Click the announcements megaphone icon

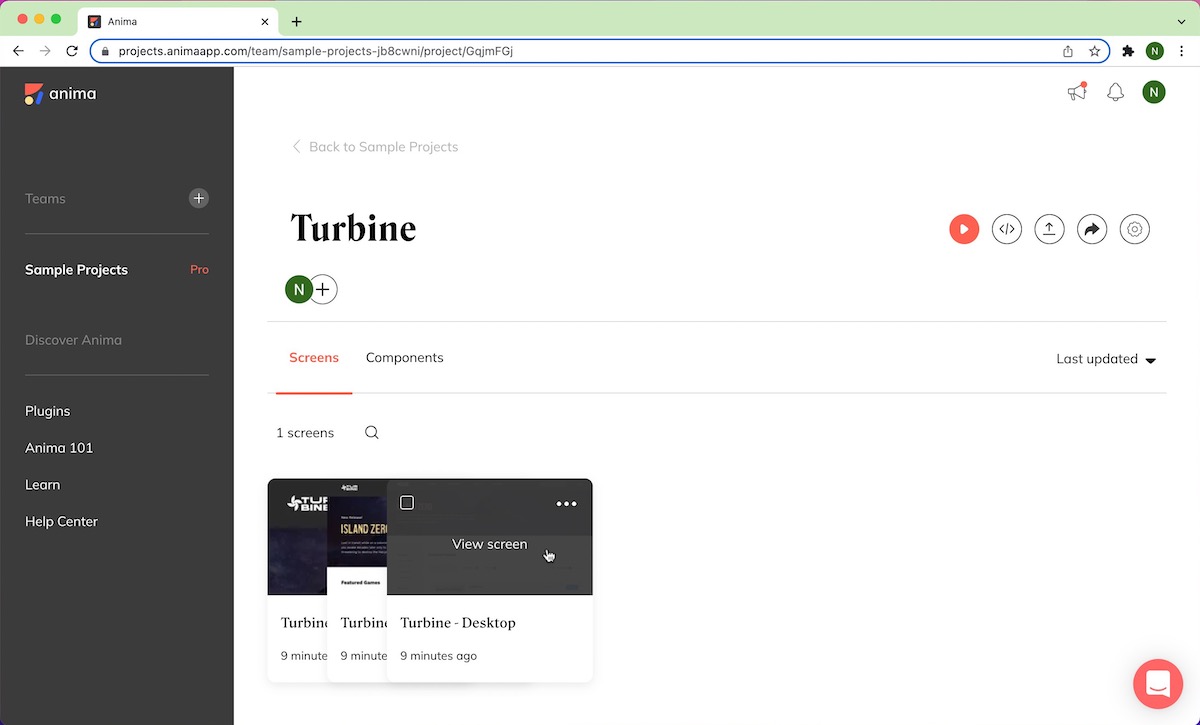(x=1076, y=92)
